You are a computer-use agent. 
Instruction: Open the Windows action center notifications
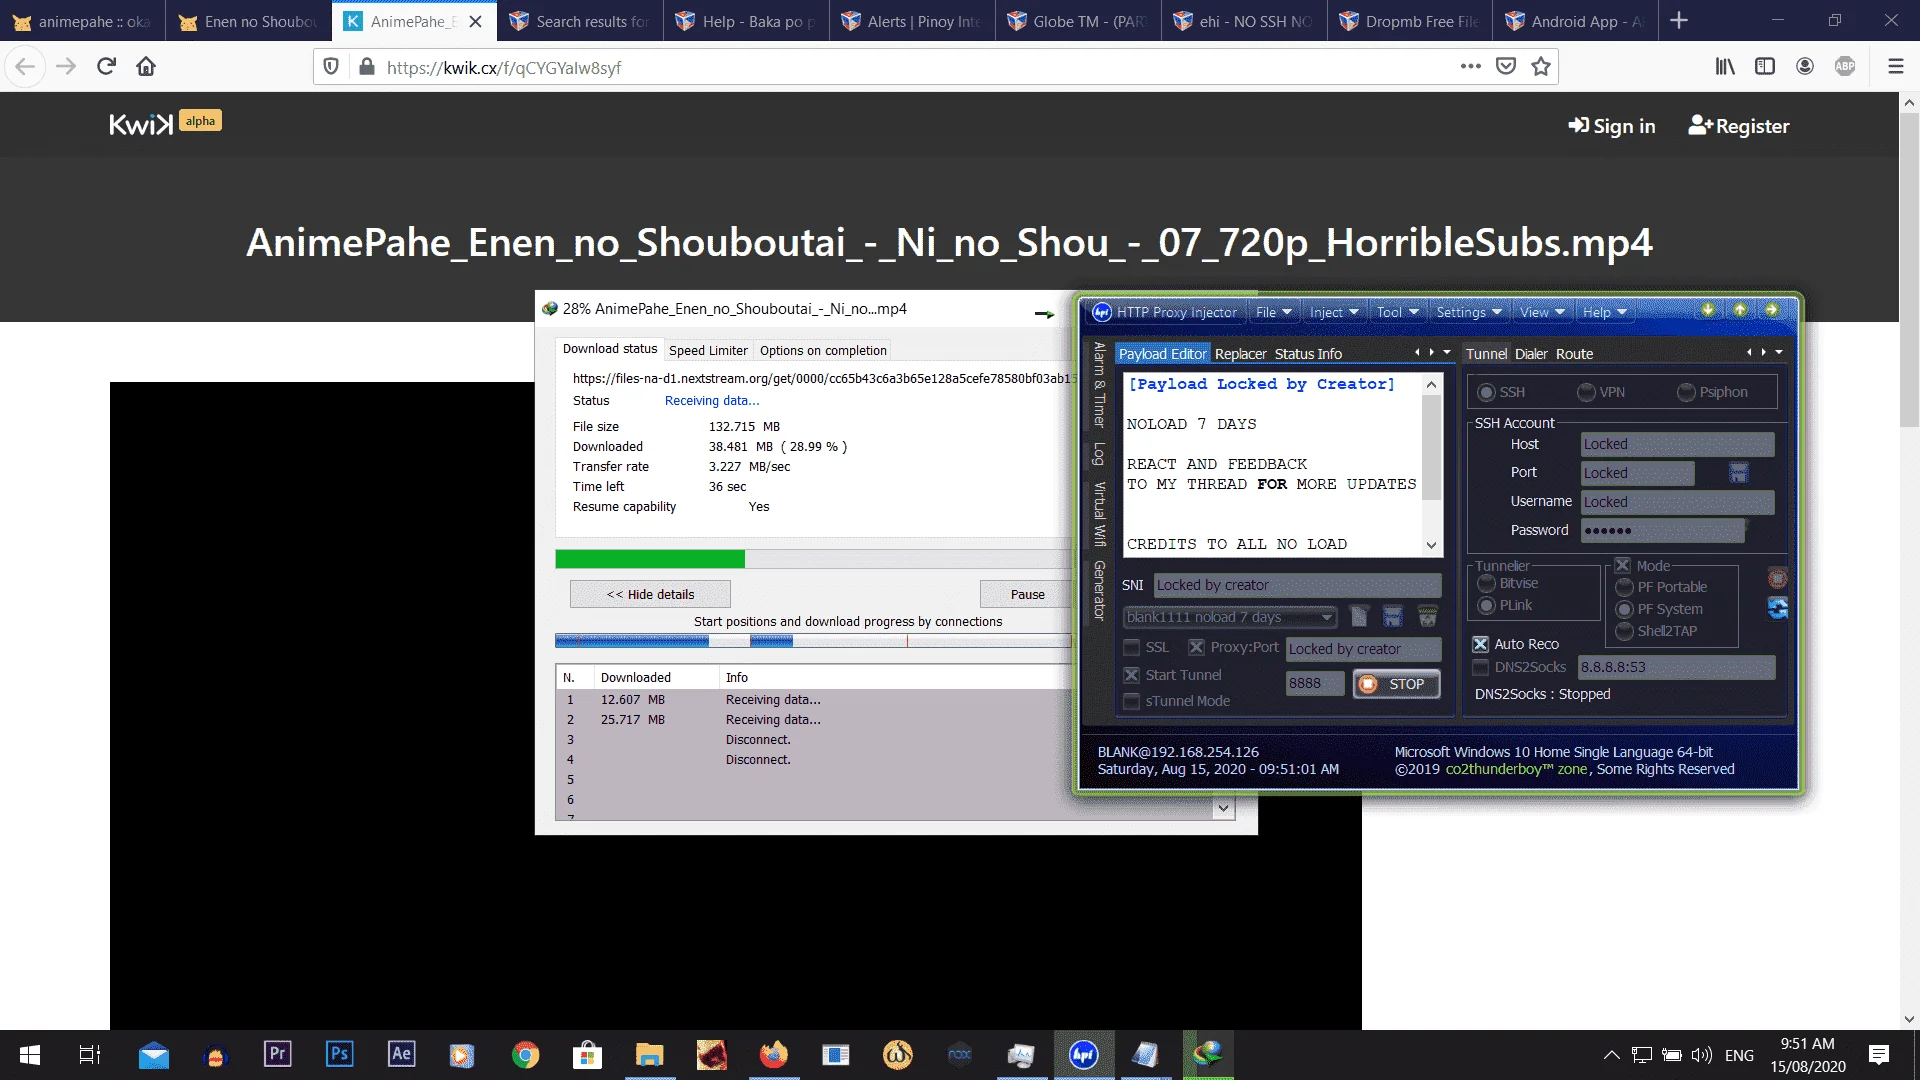1879,1055
